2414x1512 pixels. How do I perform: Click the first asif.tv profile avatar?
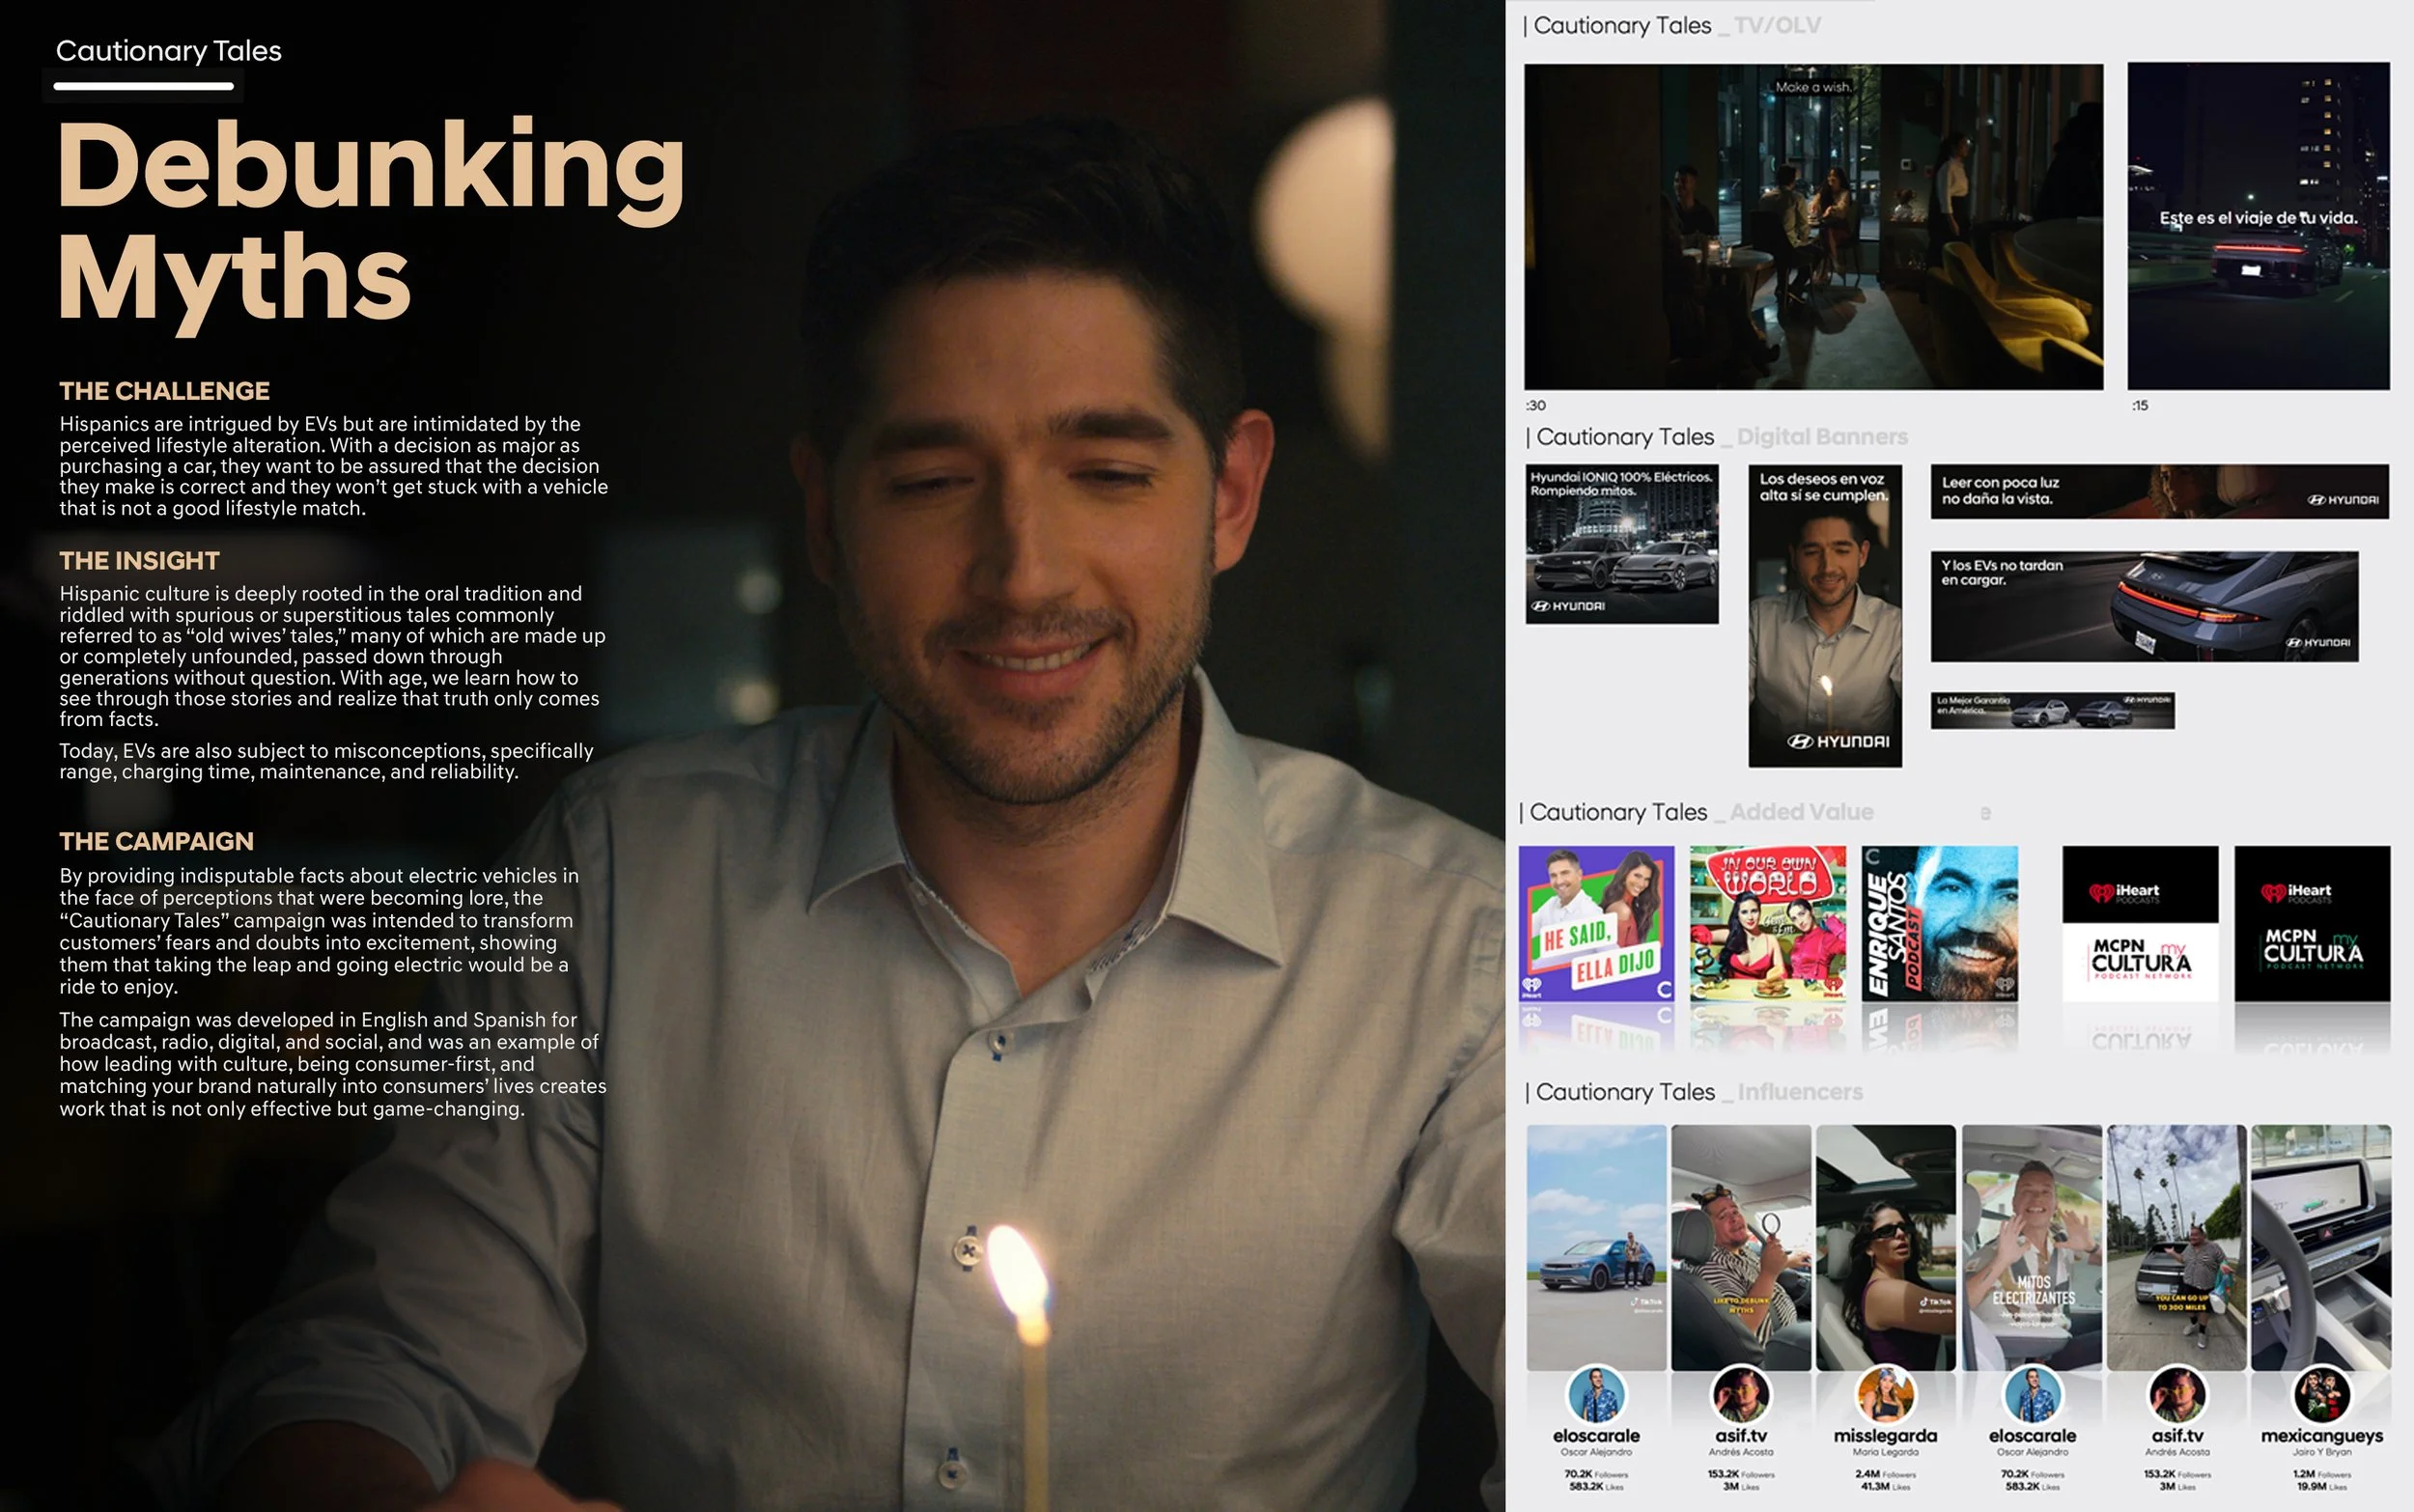[x=1740, y=1394]
